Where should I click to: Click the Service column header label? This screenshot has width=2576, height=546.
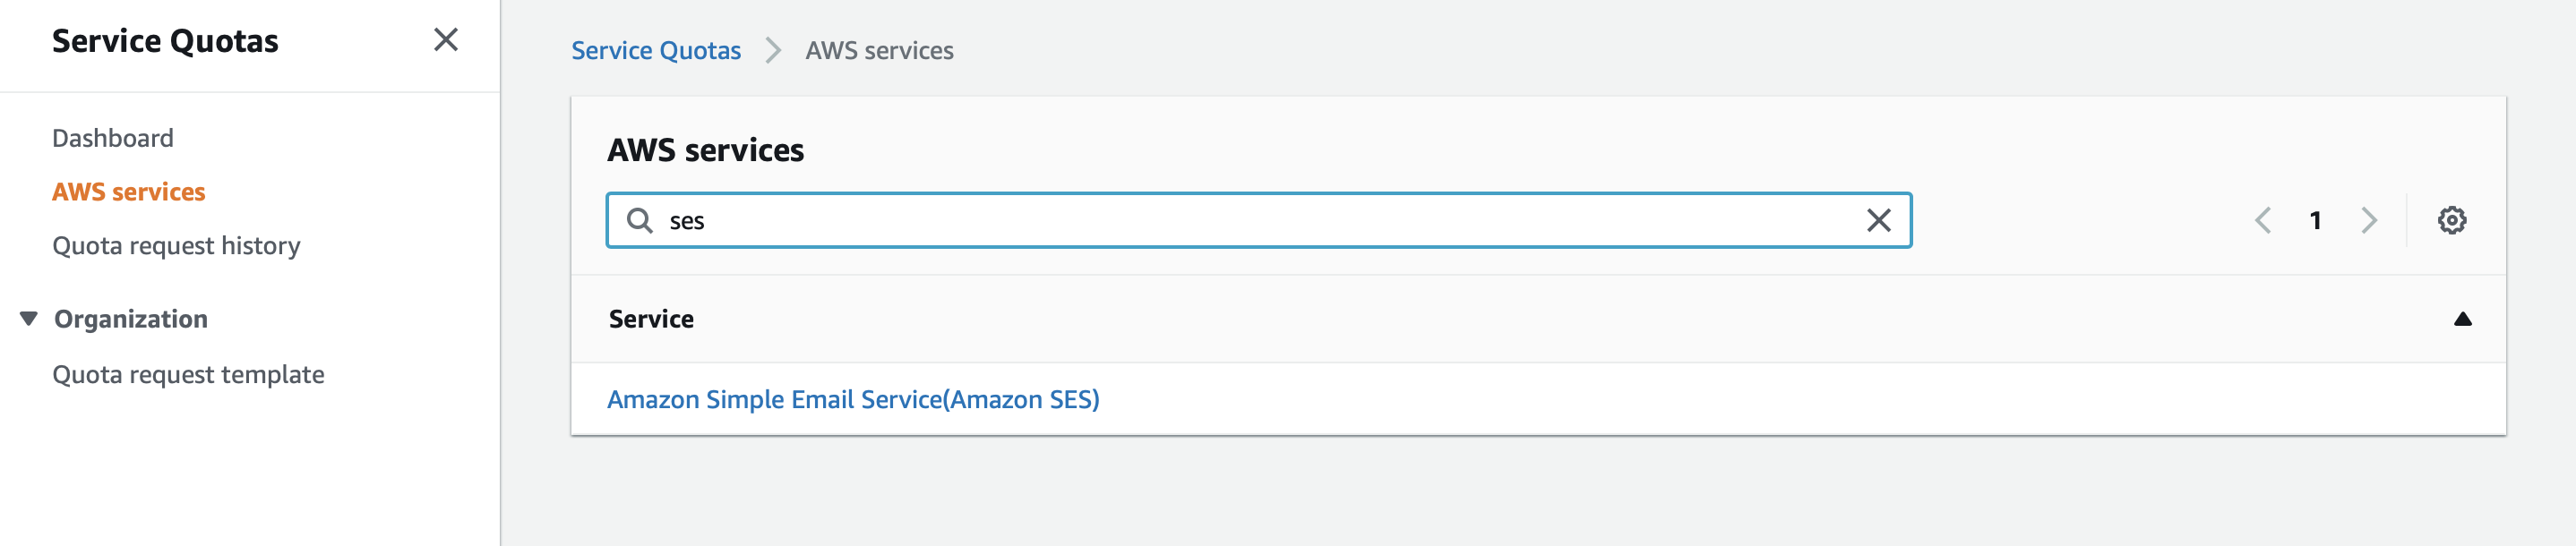(651, 319)
